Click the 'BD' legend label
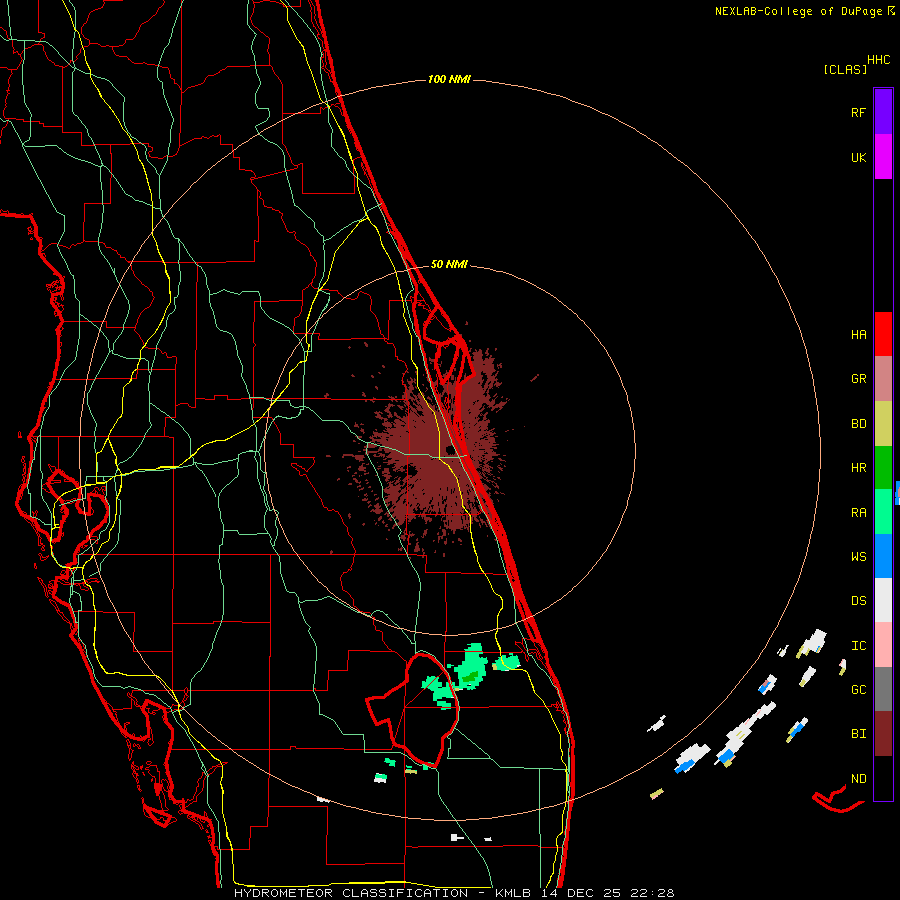The width and height of the screenshot is (900, 900). pos(858,424)
